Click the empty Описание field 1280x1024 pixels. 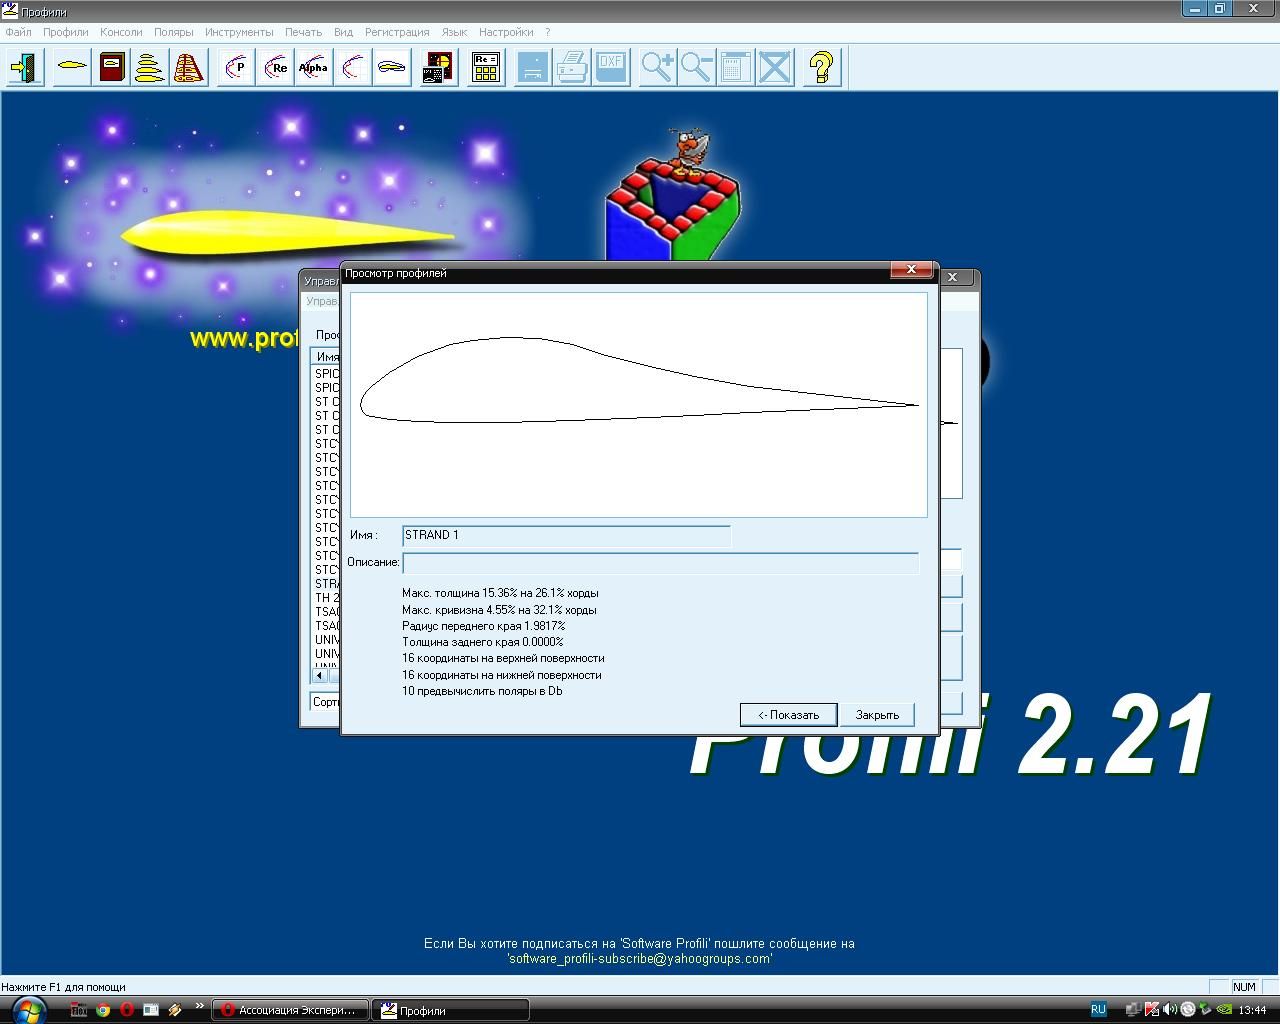(660, 563)
